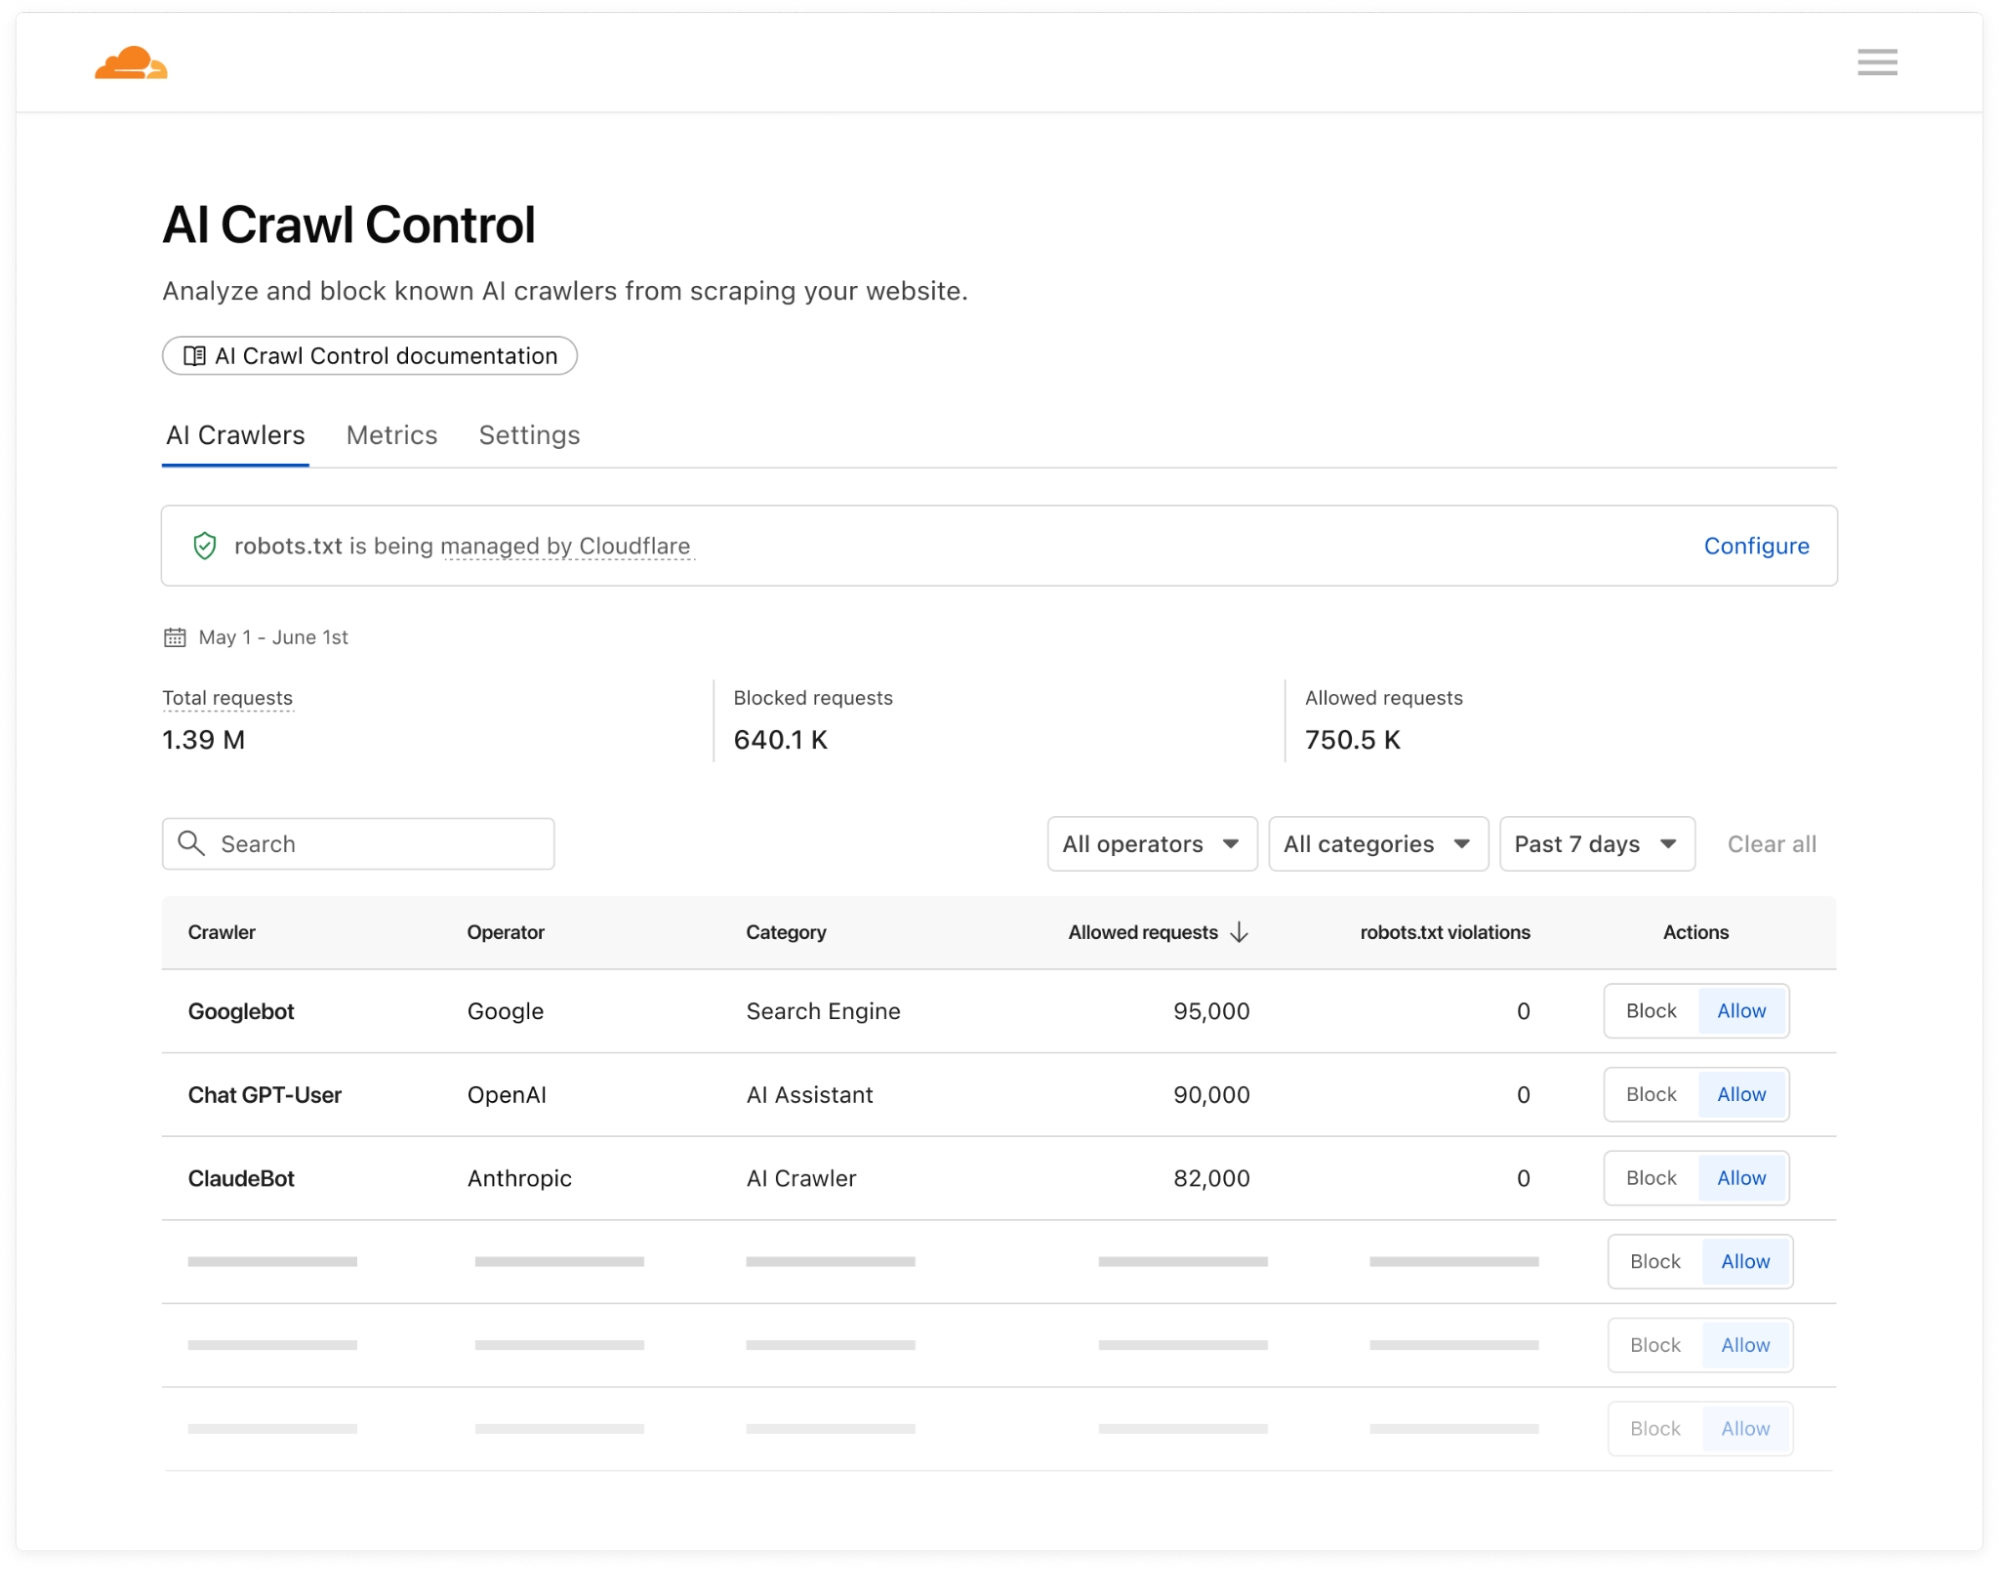Open the All operators filter

[x=1151, y=843]
